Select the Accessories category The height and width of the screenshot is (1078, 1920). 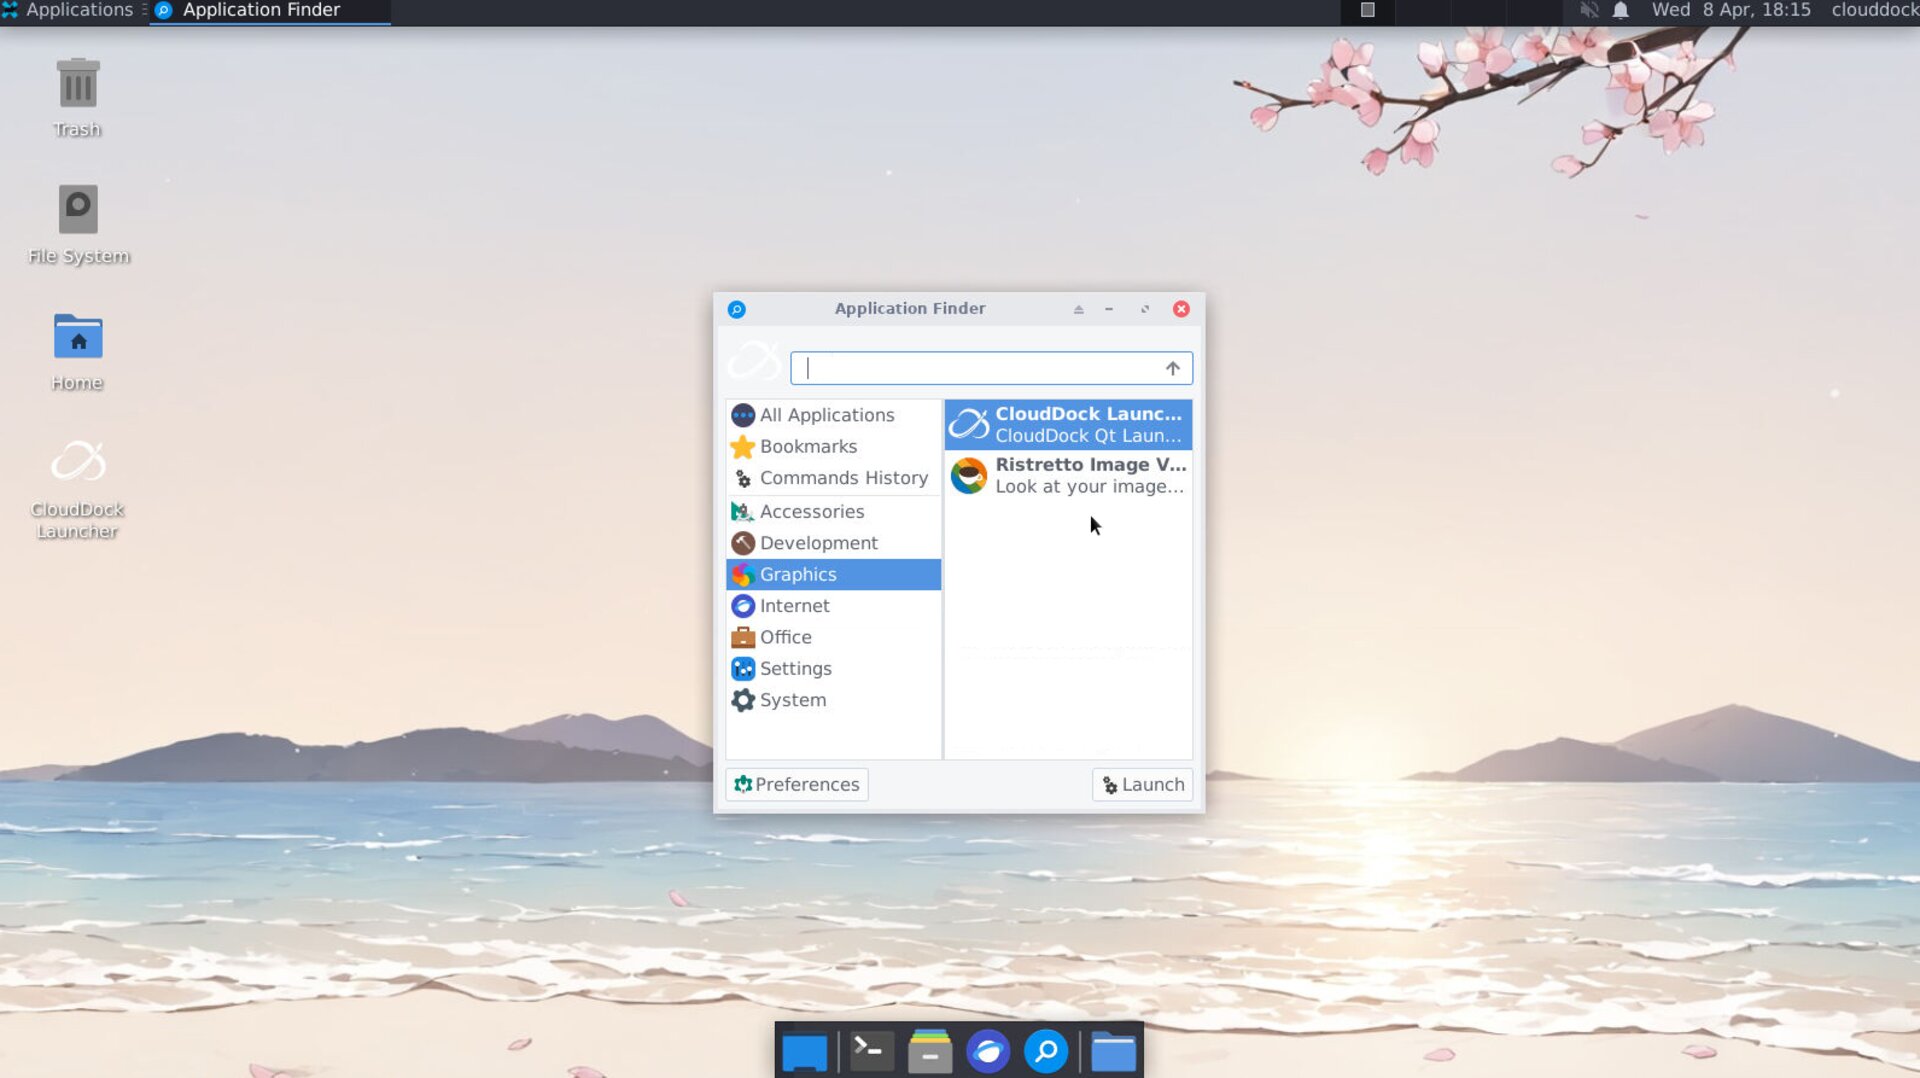[811, 512]
